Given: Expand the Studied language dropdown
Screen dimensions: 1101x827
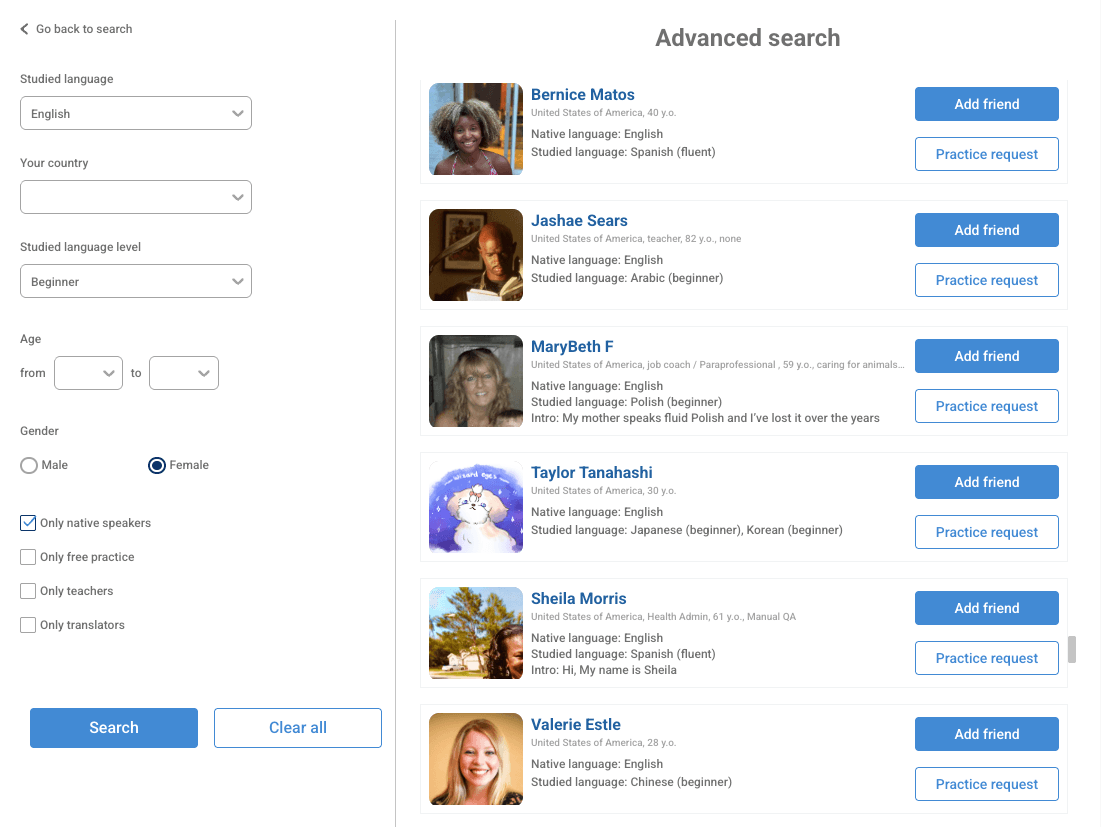Looking at the screenshot, I should click(x=136, y=113).
